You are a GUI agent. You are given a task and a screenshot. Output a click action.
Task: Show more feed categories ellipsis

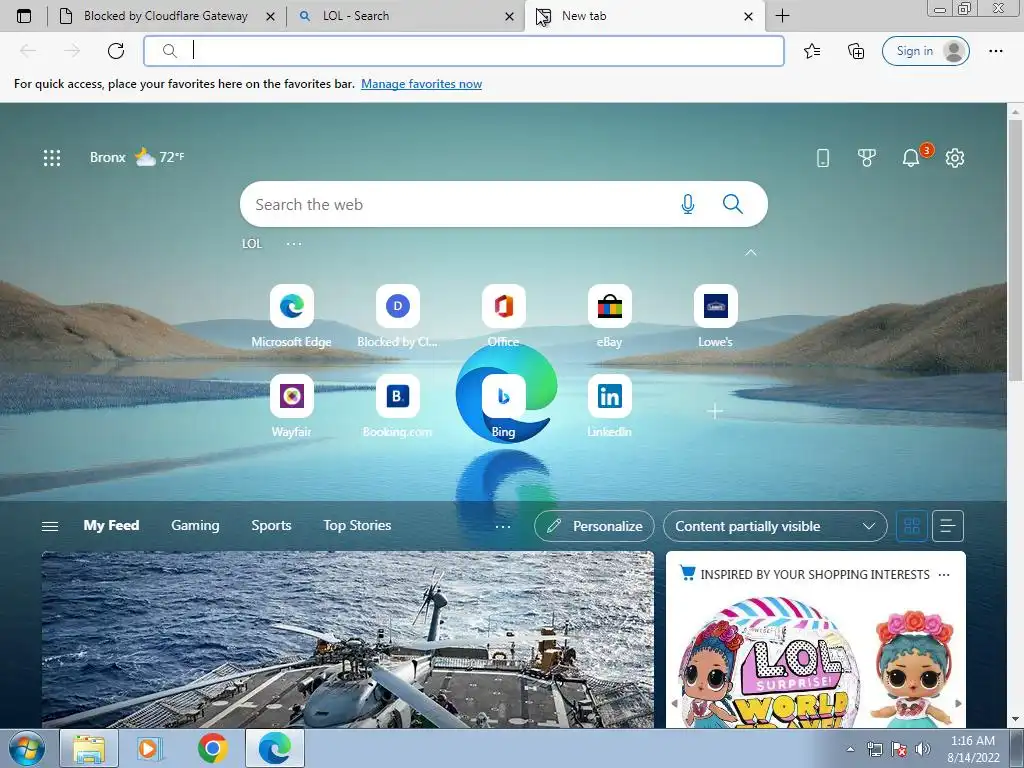(502, 526)
